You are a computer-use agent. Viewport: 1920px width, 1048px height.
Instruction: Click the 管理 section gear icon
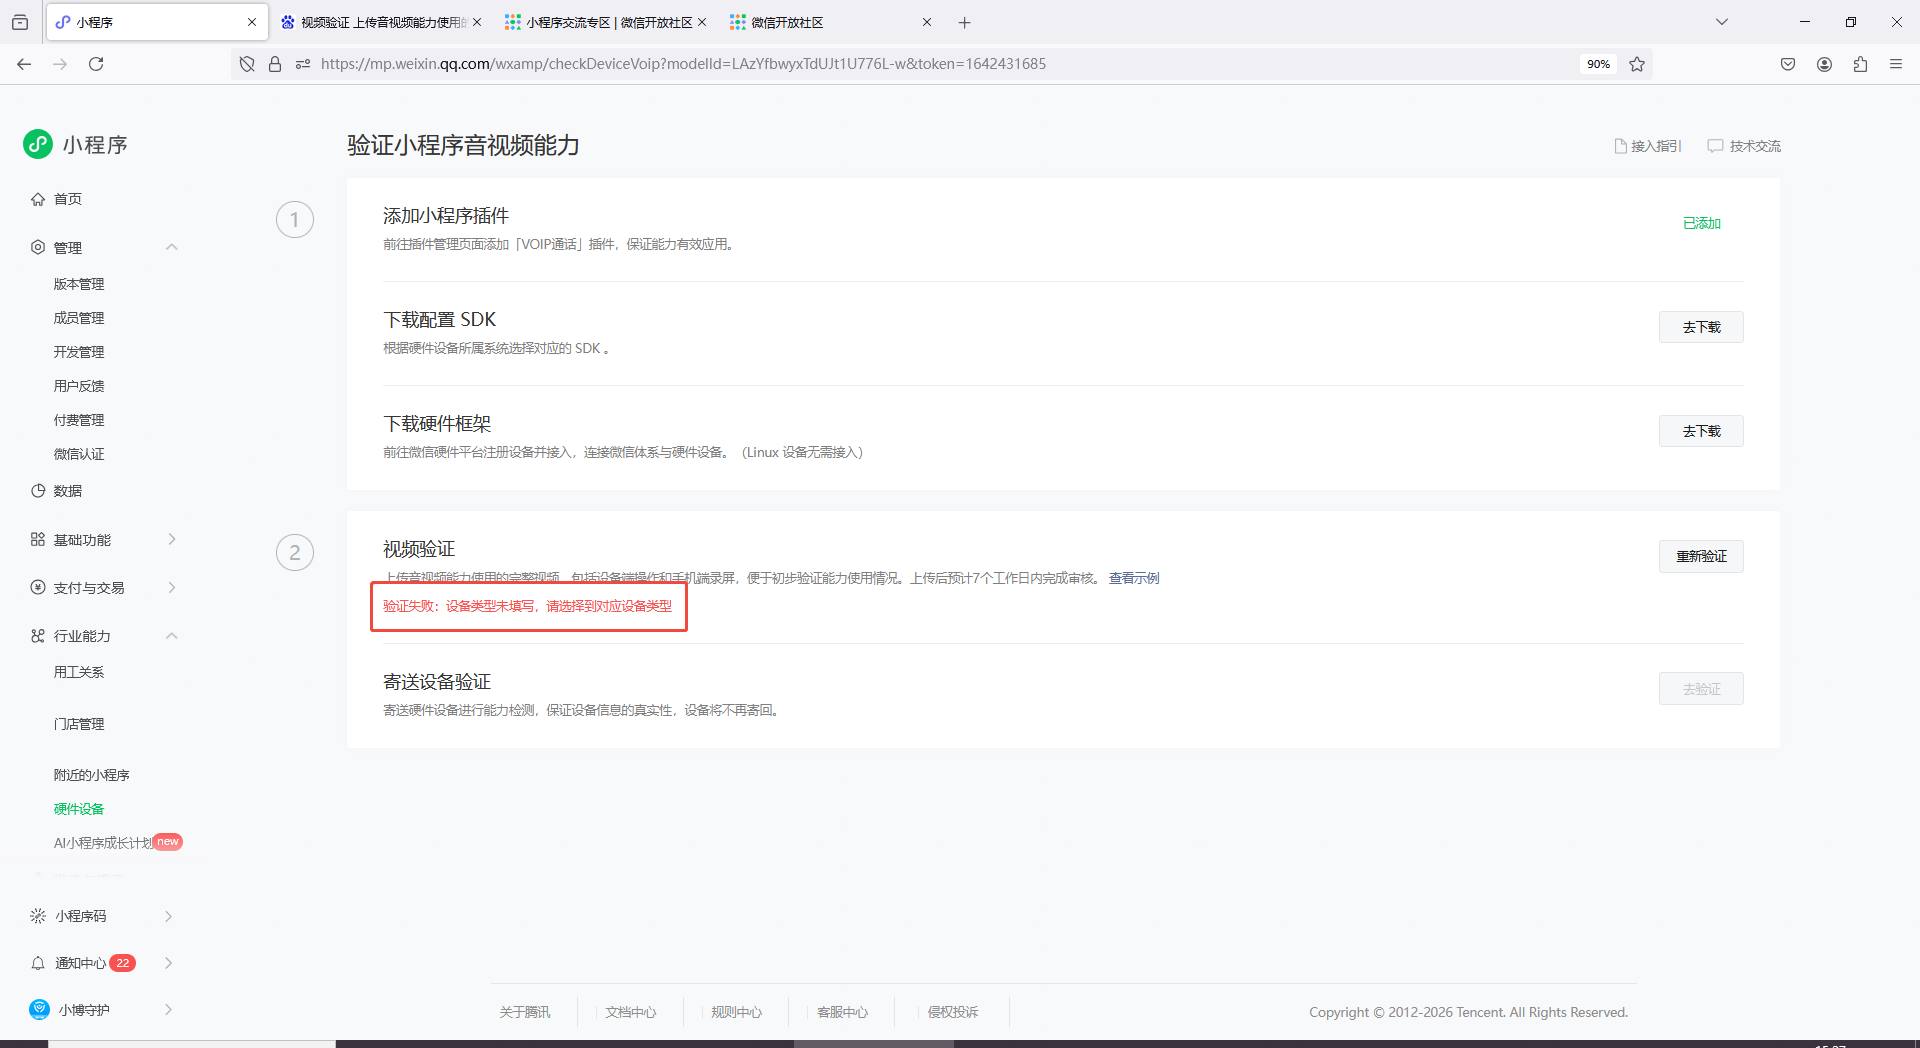pos(38,247)
